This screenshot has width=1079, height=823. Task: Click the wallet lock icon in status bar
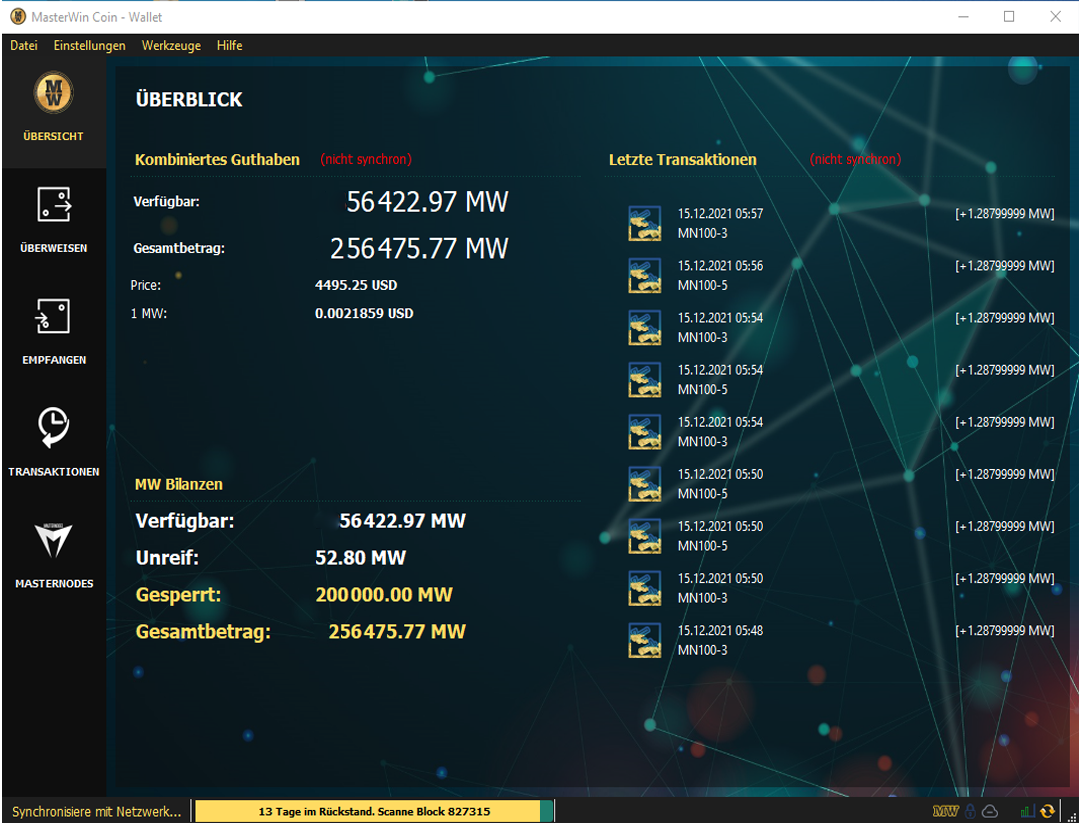pos(969,811)
